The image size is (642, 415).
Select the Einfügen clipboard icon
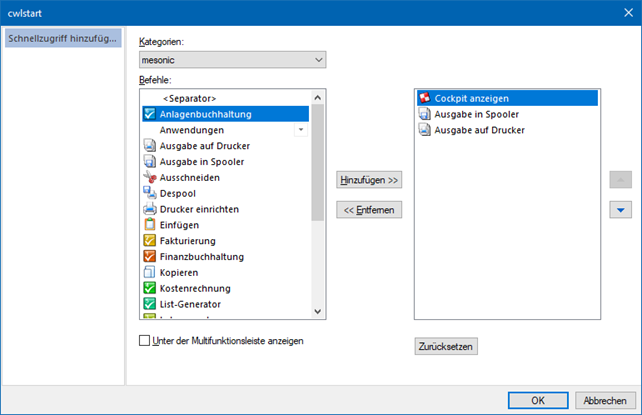[x=150, y=225]
